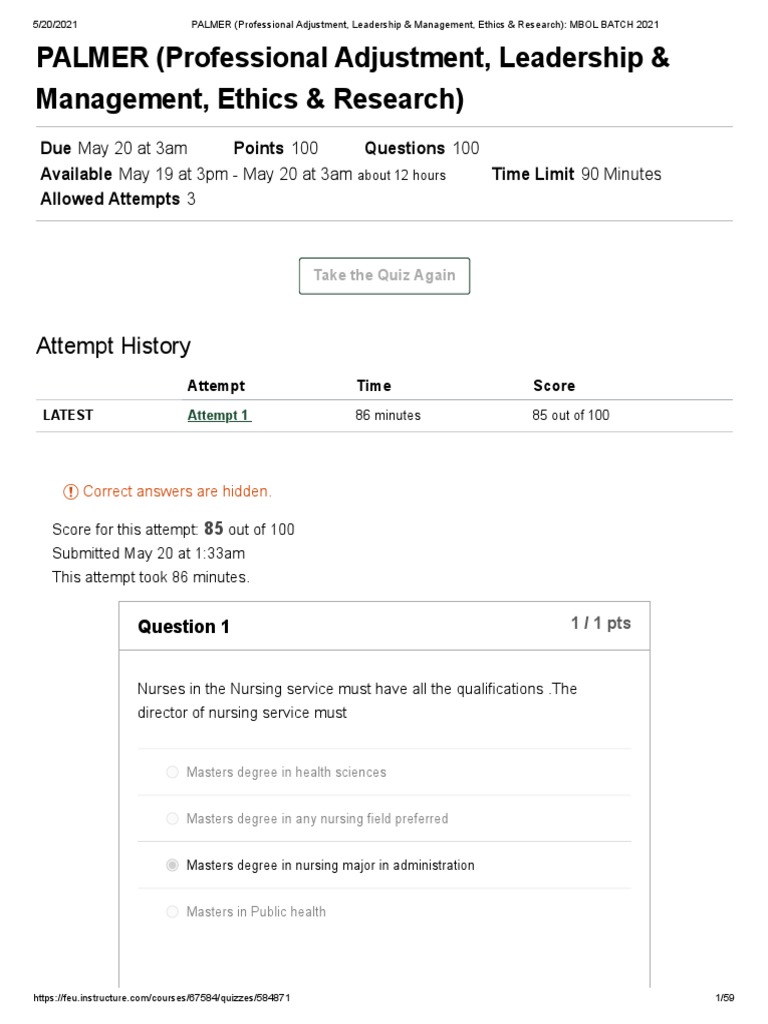Click the LATEST row label
Screen dimensions: 768x1024
(x=68, y=415)
